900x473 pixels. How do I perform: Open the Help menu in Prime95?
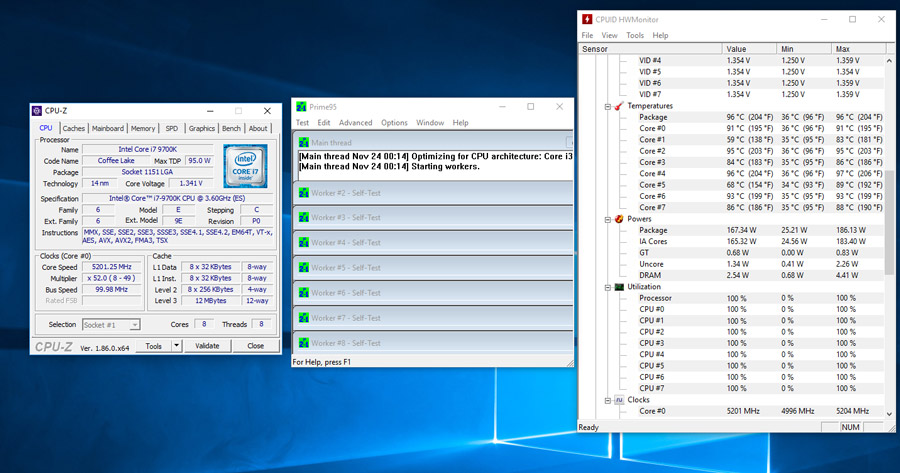(x=460, y=123)
